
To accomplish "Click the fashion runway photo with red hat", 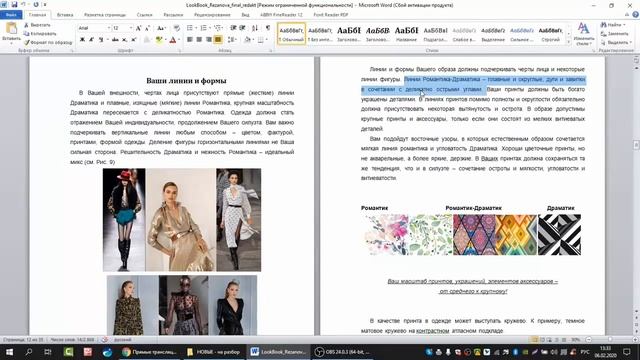I will coord(124,220).
